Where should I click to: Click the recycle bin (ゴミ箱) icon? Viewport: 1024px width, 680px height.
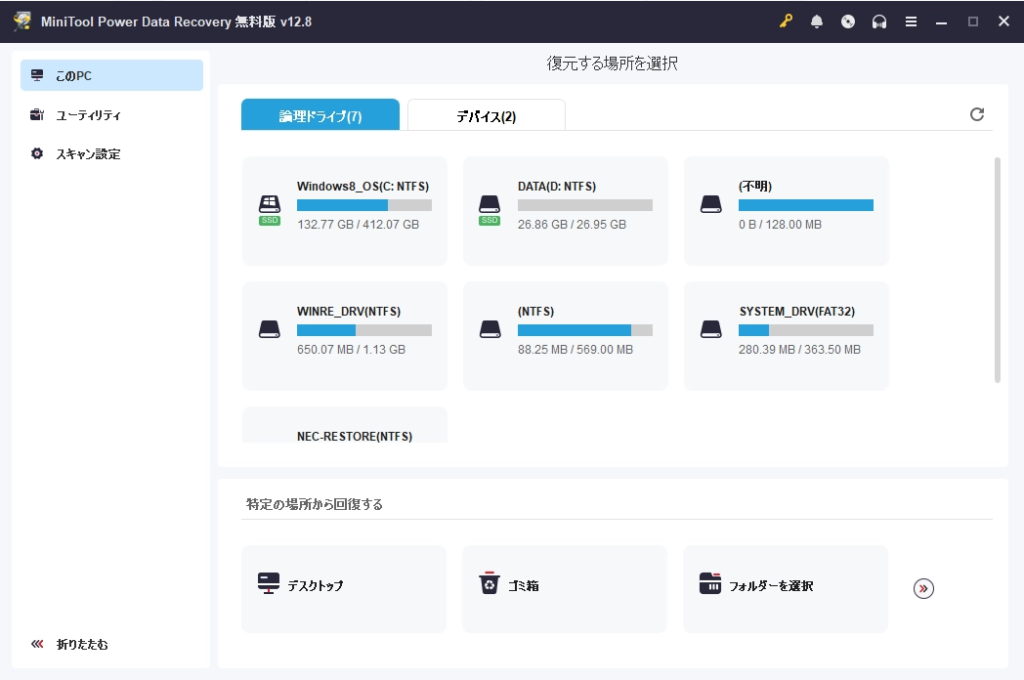click(x=488, y=585)
